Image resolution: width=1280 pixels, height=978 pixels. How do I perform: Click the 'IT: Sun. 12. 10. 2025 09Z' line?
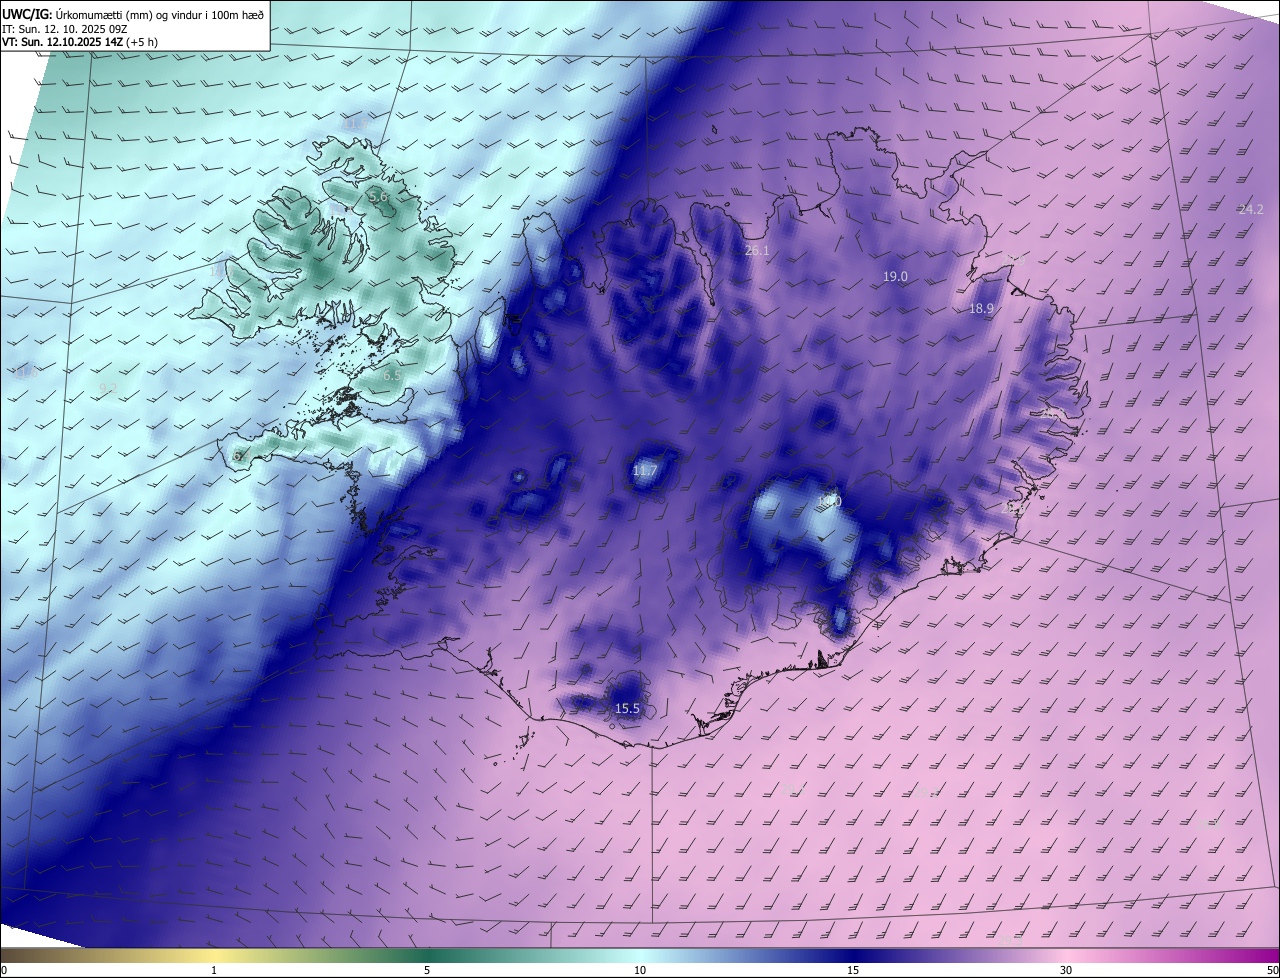[x=64, y=29]
